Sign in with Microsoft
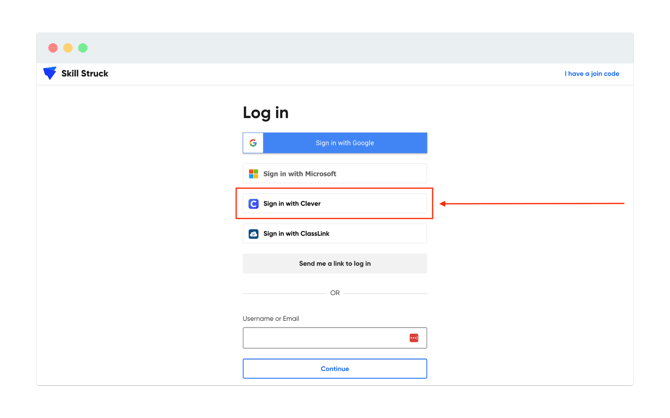This screenshot has height=418, width=670. click(335, 174)
